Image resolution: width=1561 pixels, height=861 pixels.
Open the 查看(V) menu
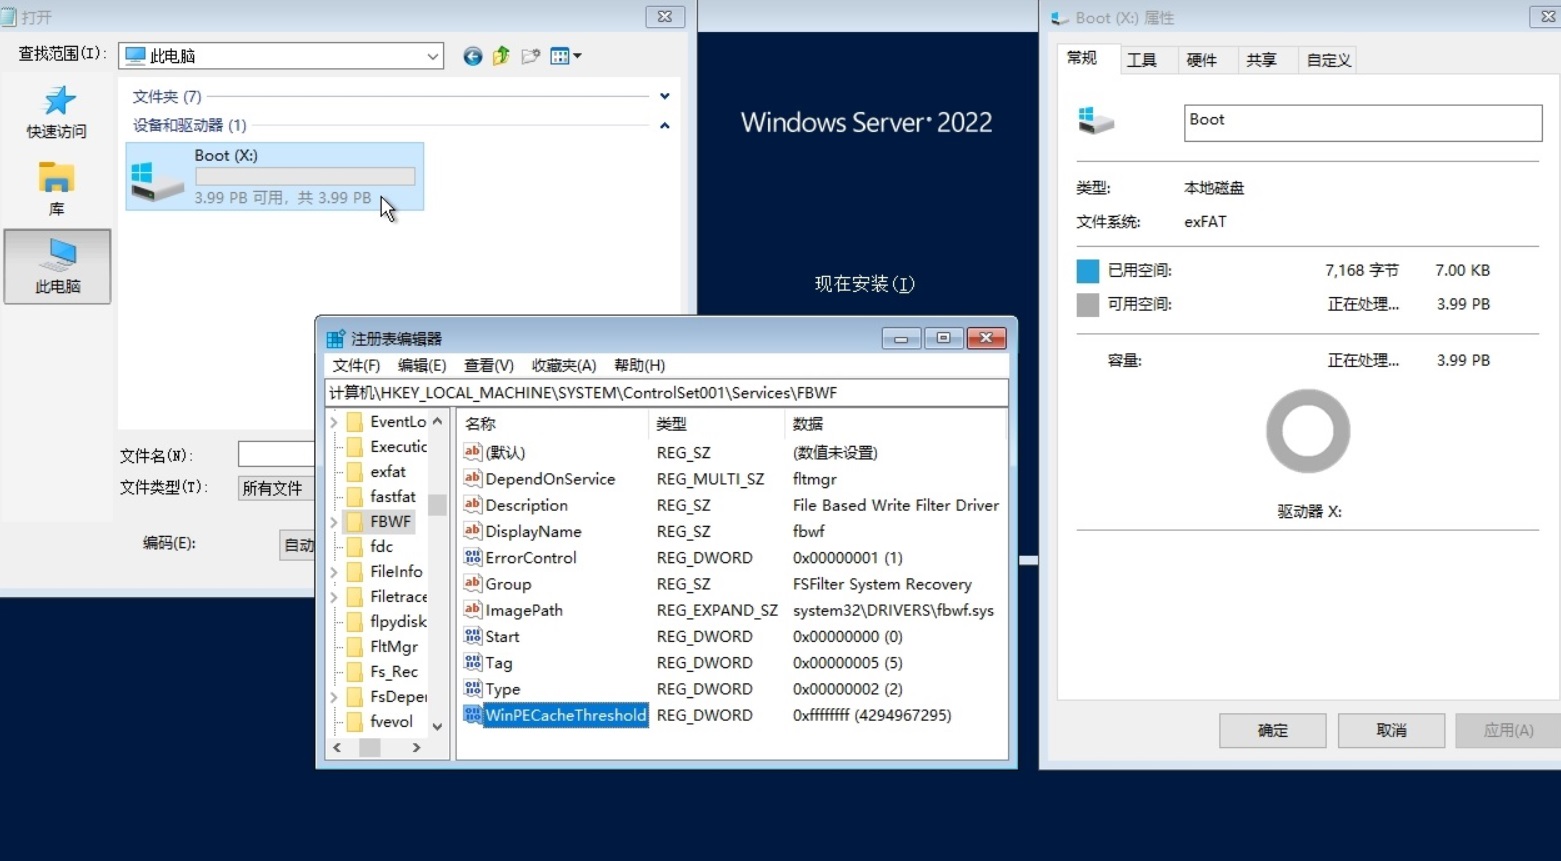pyautogui.click(x=489, y=365)
